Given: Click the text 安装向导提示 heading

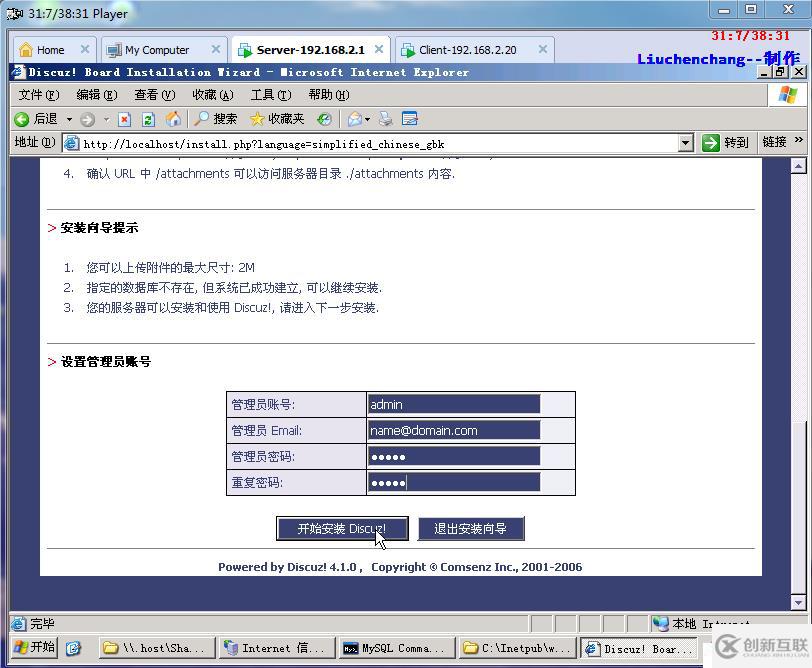Looking at the screenshot, I should (x=99, y=227).
